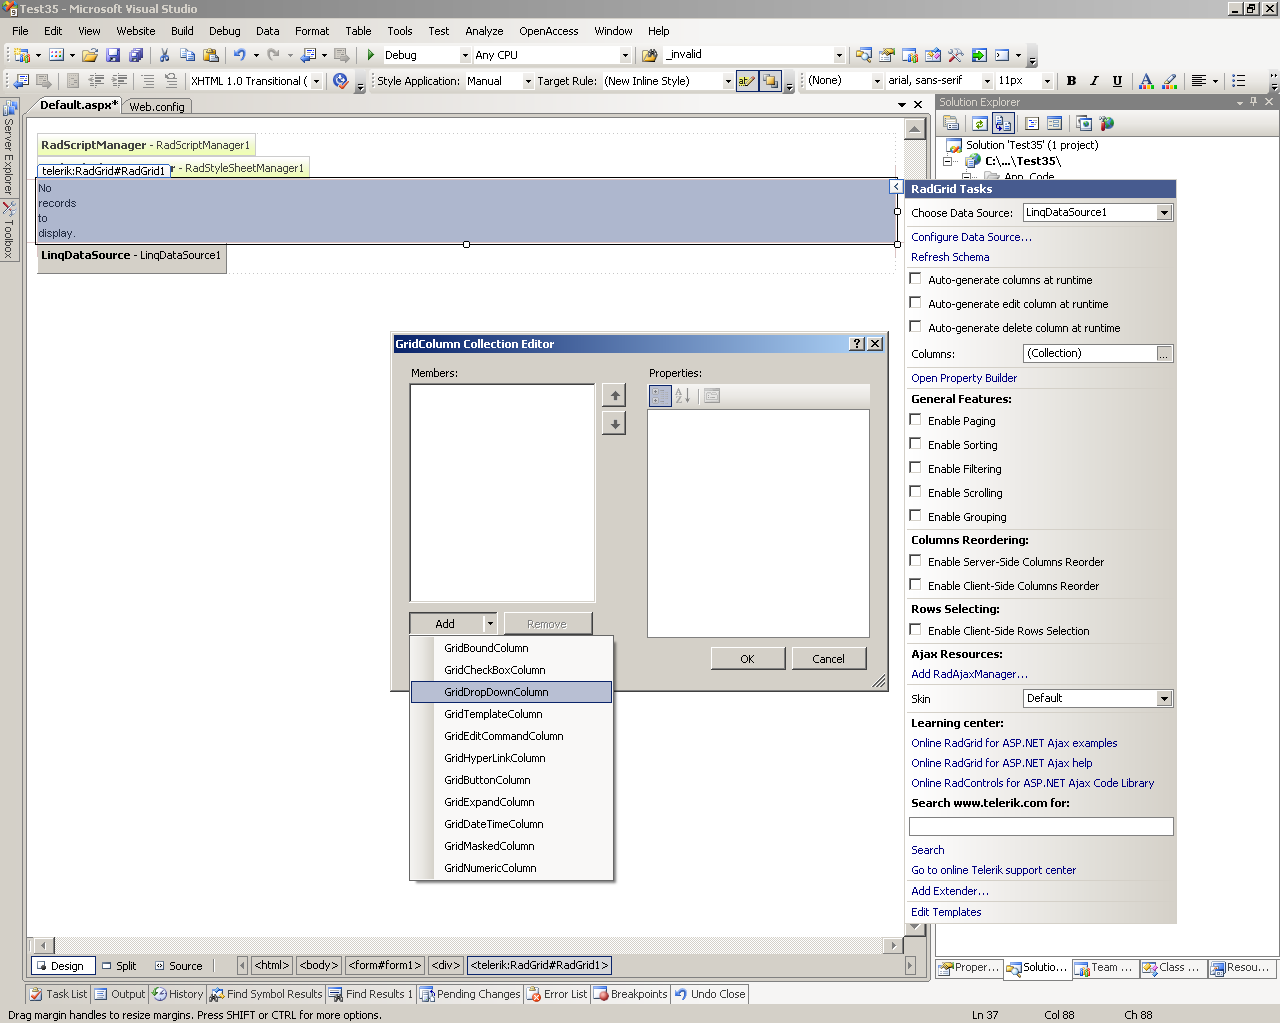The width and height of the screenshot is (1280, 1024).
Task: Cut selection with the scissors icon
Action: click(164, 55)
